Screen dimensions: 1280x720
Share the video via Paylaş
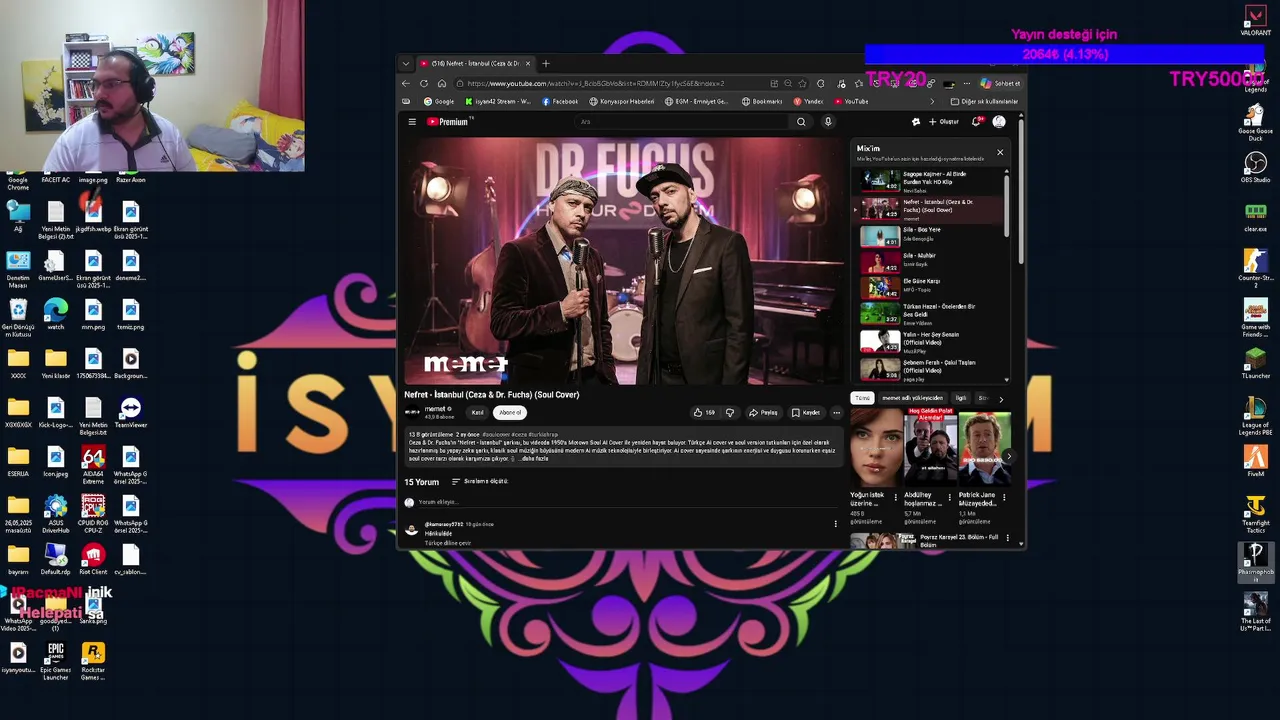(x=763, y=412)
